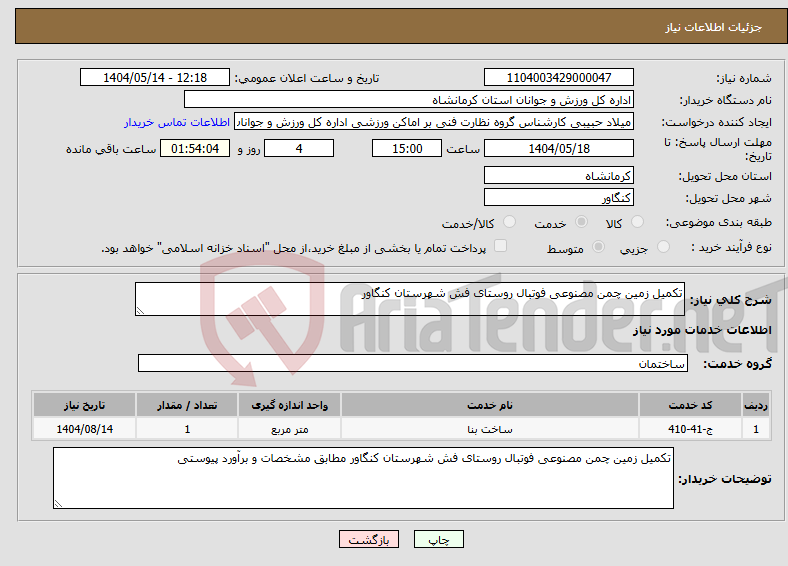This screenshot has height=566, width=788.
Task: Click the کد خدمت column header
Action: pyautogui.click(x=691, y=405)
